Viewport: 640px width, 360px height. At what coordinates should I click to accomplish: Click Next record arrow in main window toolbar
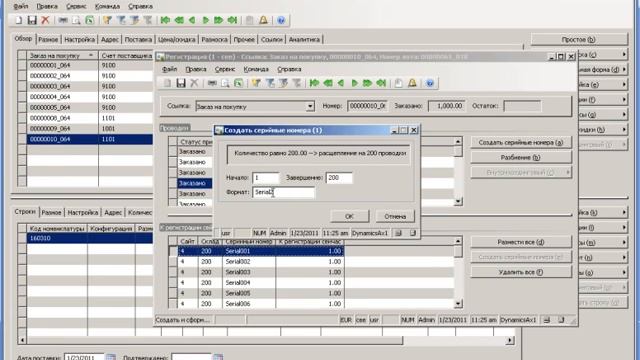(205, 20)
